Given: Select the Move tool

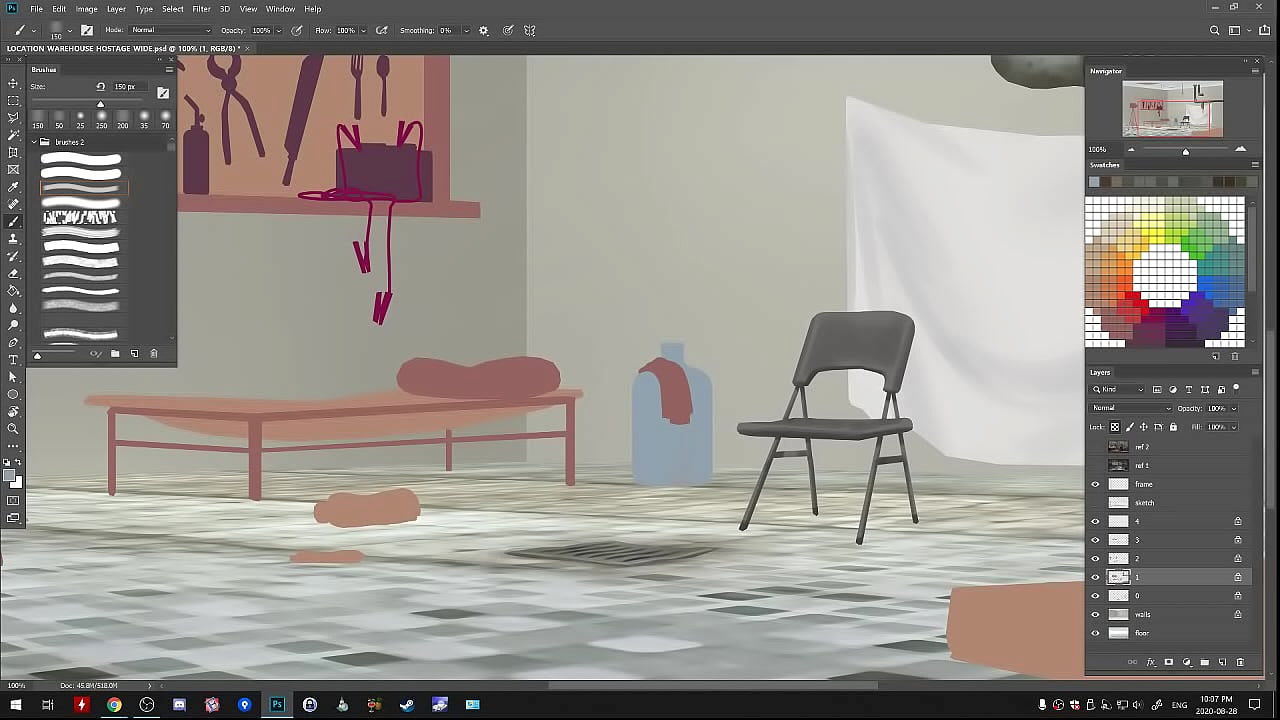Looking at the screenshot, I should (13, 83).
